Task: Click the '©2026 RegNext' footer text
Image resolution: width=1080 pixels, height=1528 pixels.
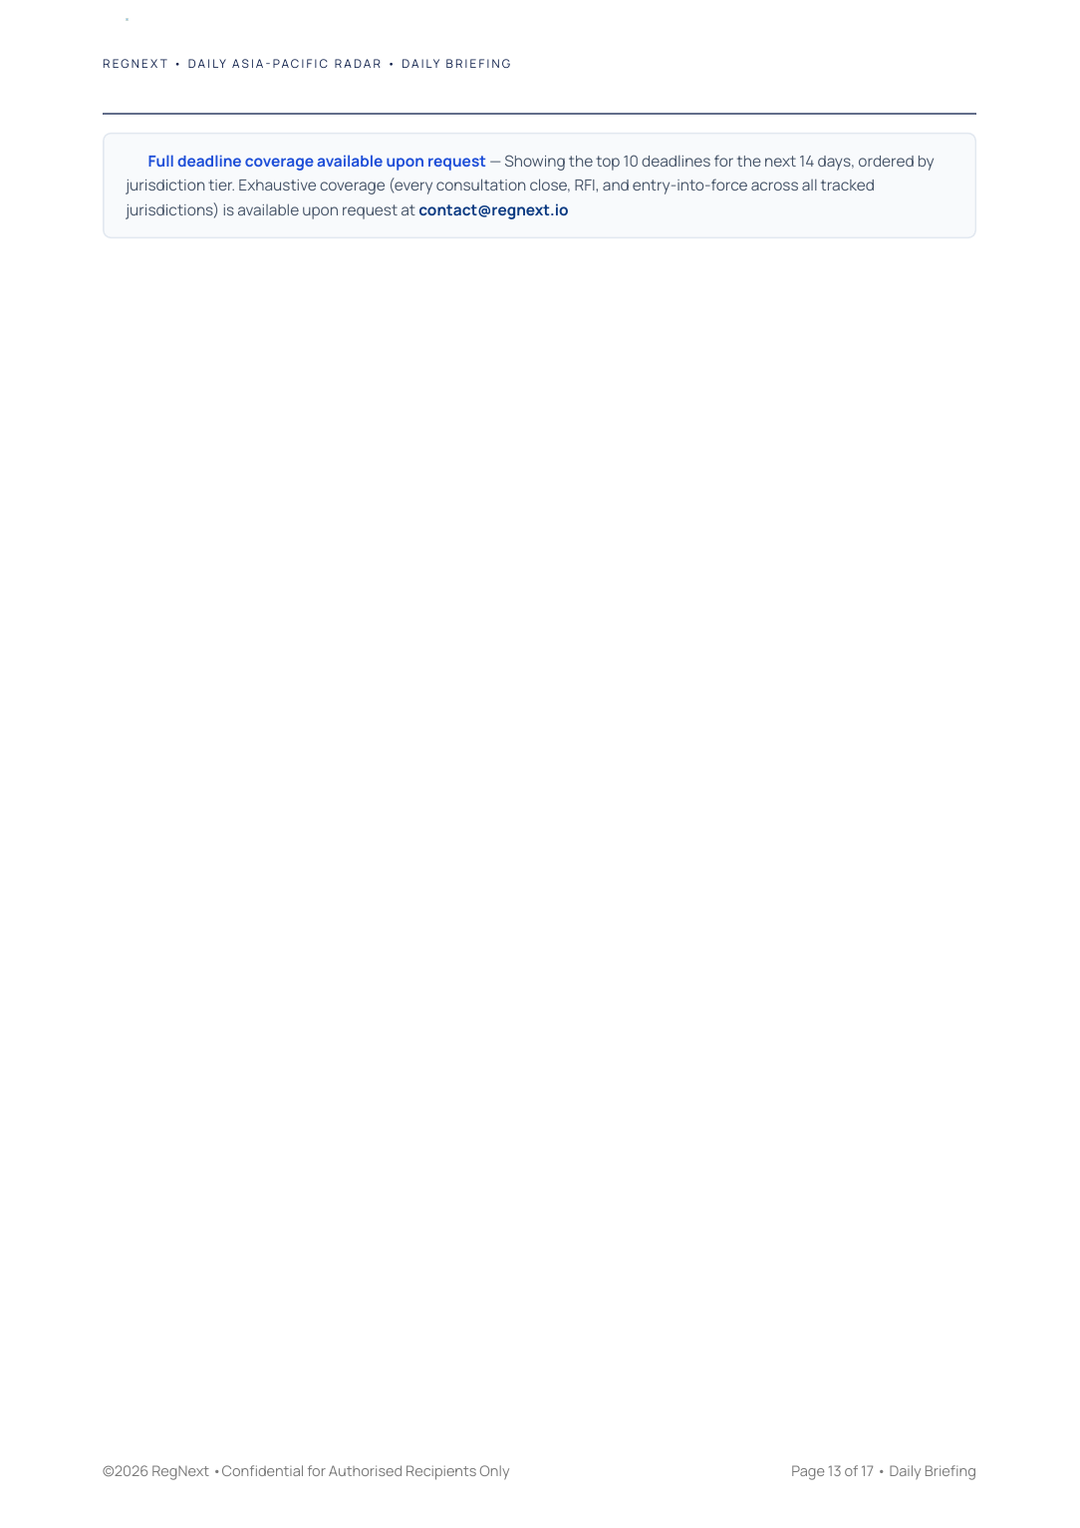Action: [x=155, y=1471]
